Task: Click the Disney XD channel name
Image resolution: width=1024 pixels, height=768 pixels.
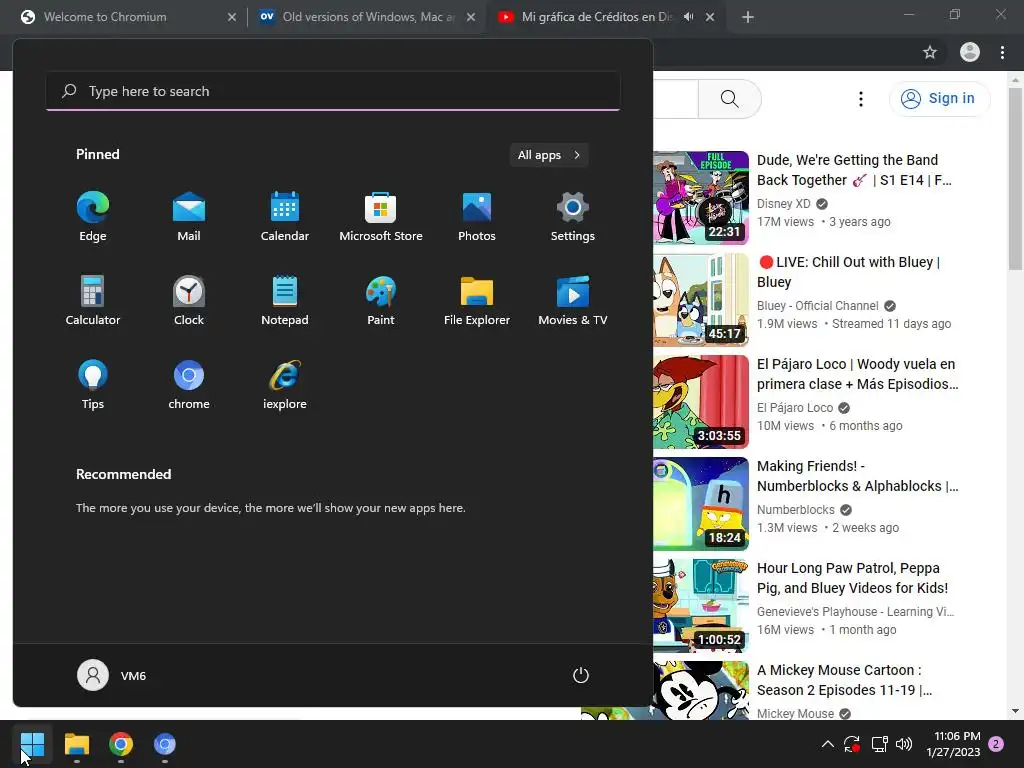Action: coord(783,204)
